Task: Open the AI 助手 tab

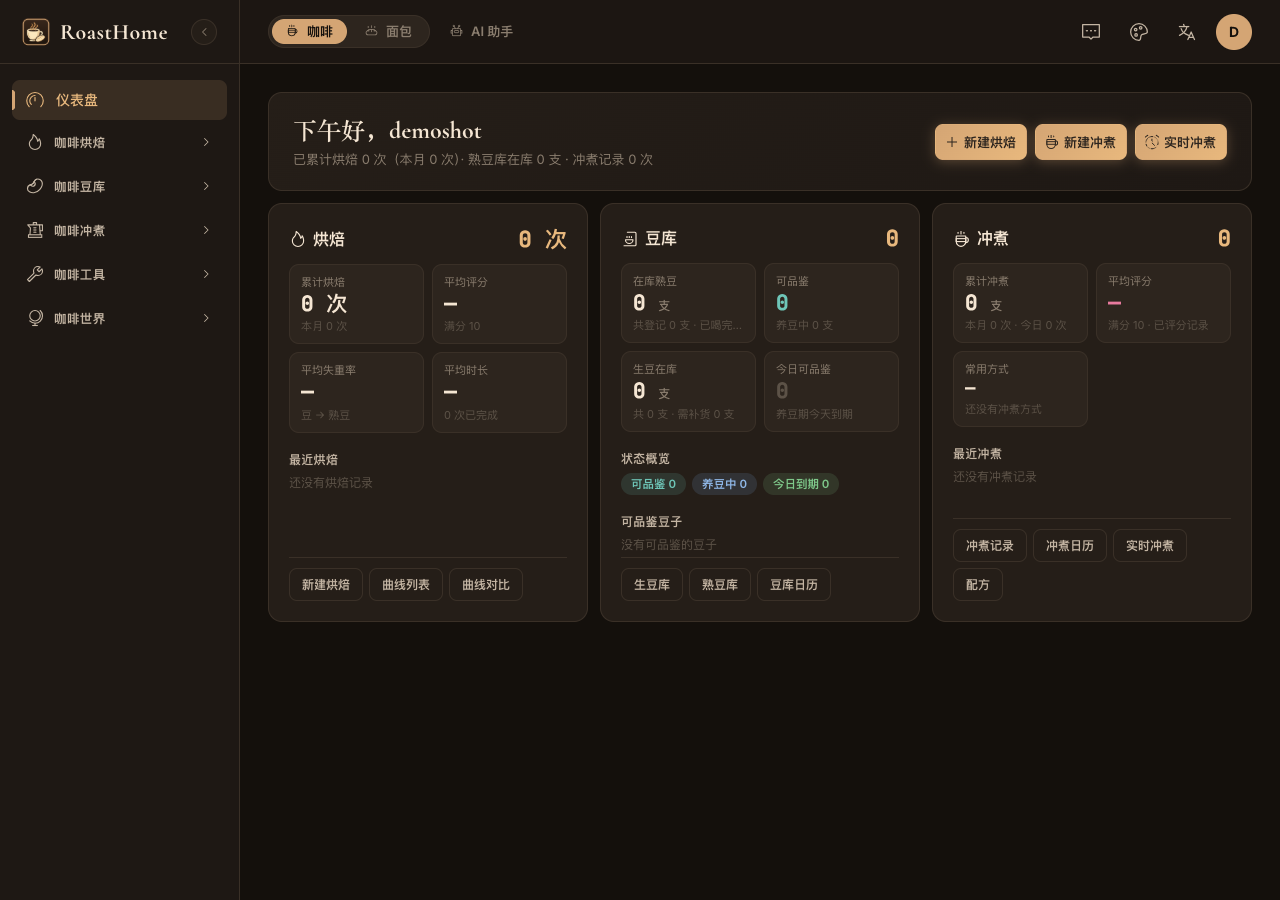Action: 481,31
